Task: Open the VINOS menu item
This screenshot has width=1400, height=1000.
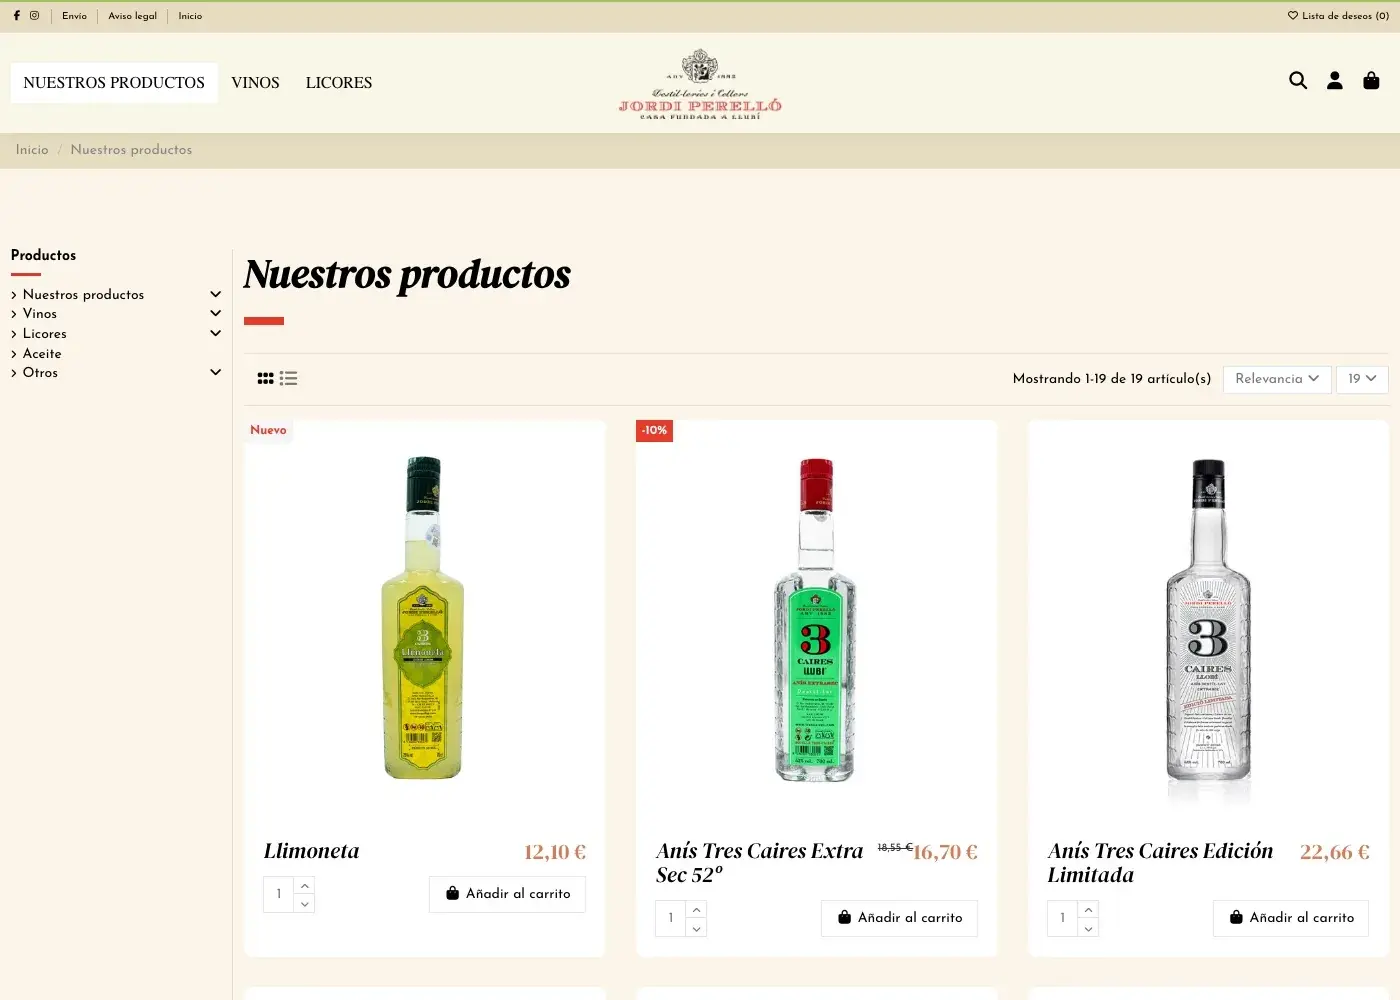Action: coord(255,83)
